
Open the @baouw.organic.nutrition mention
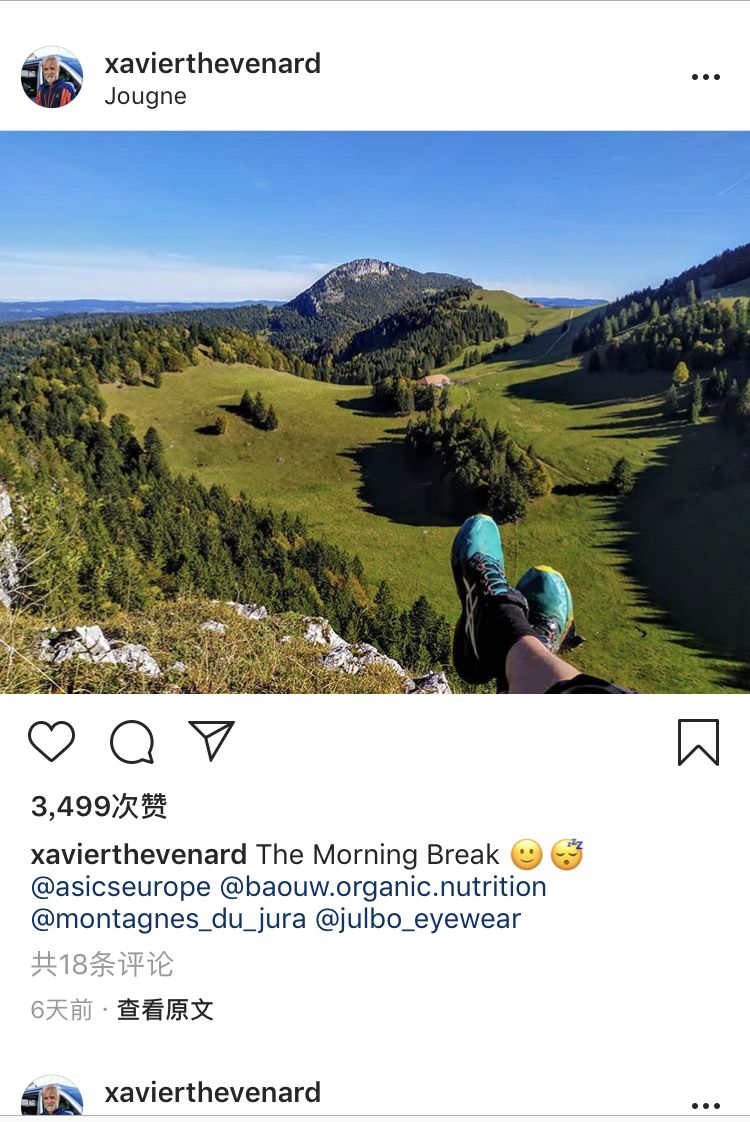pyautogui.click(x=383, y=887)
